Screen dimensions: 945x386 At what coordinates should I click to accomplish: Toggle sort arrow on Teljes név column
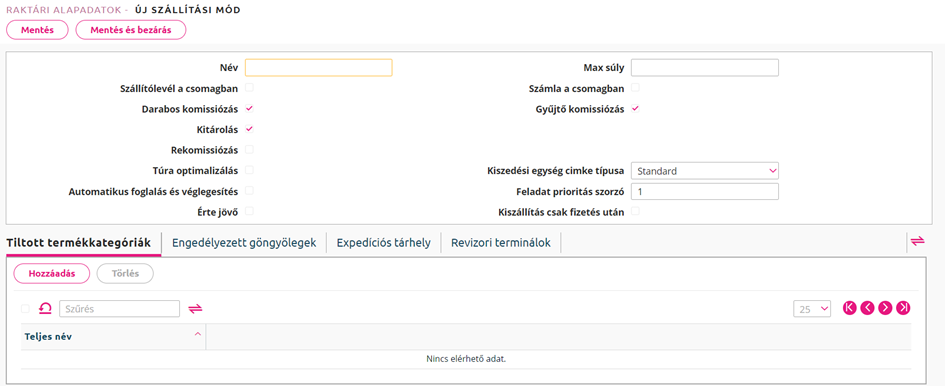(x=197, y=335)
